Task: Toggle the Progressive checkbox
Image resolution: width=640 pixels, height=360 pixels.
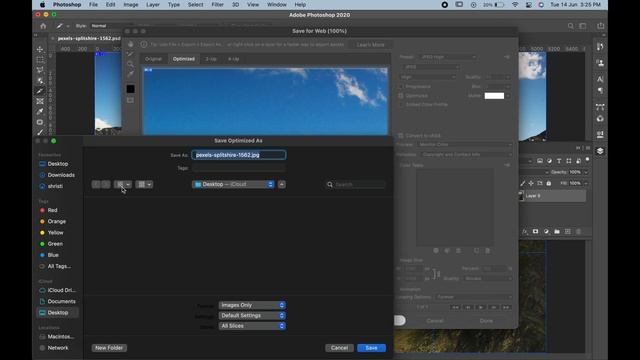Action: pyautogui.click(x=400, y=87)
